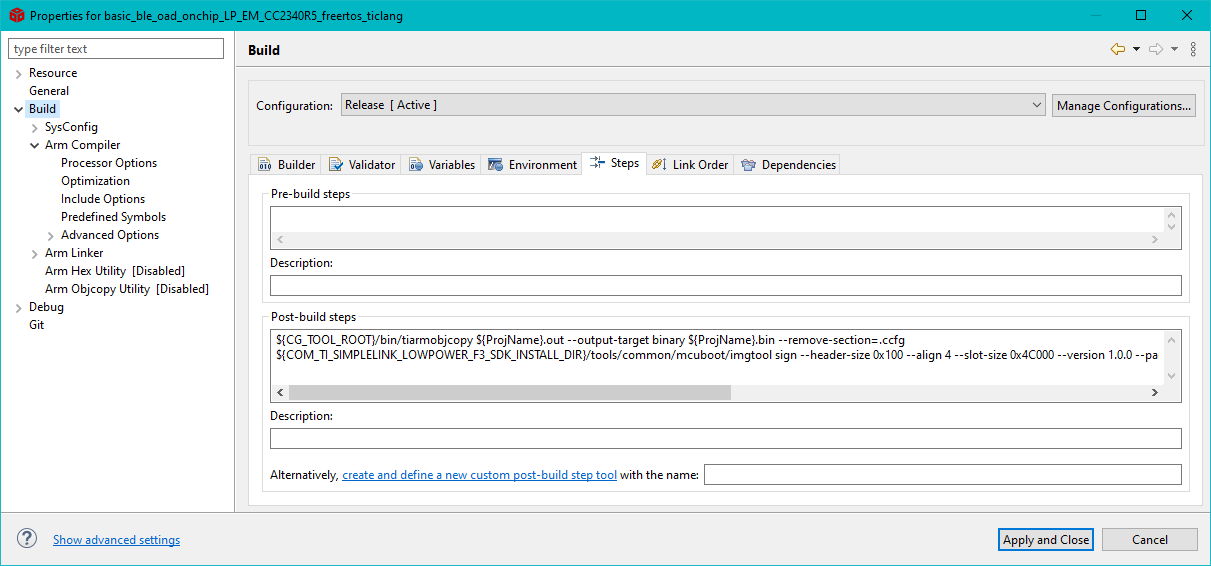
Task: Switch to the Validator tab
Action: pyautogui.click(x=362, y=165)
